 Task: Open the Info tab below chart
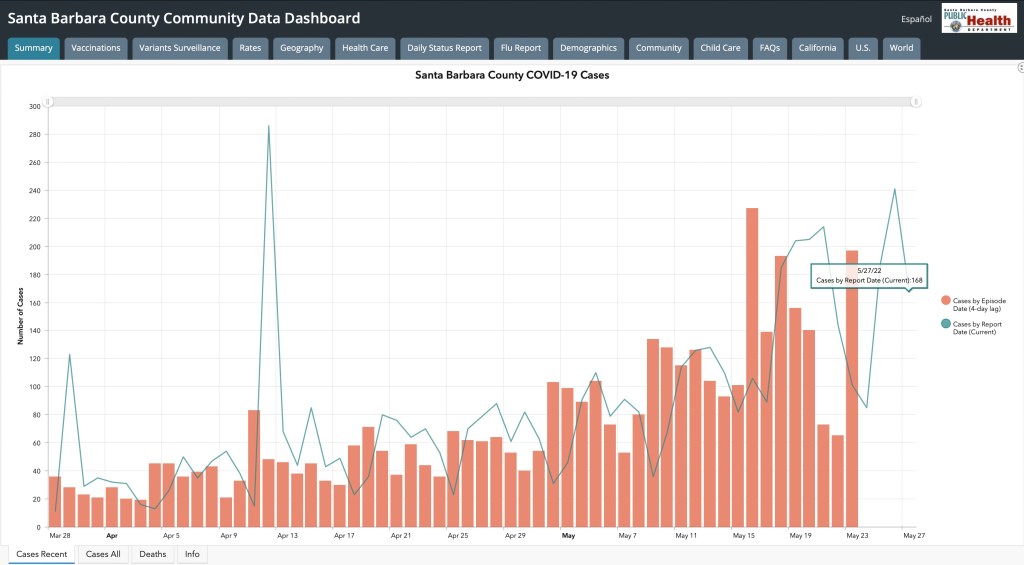click(192, 554)
